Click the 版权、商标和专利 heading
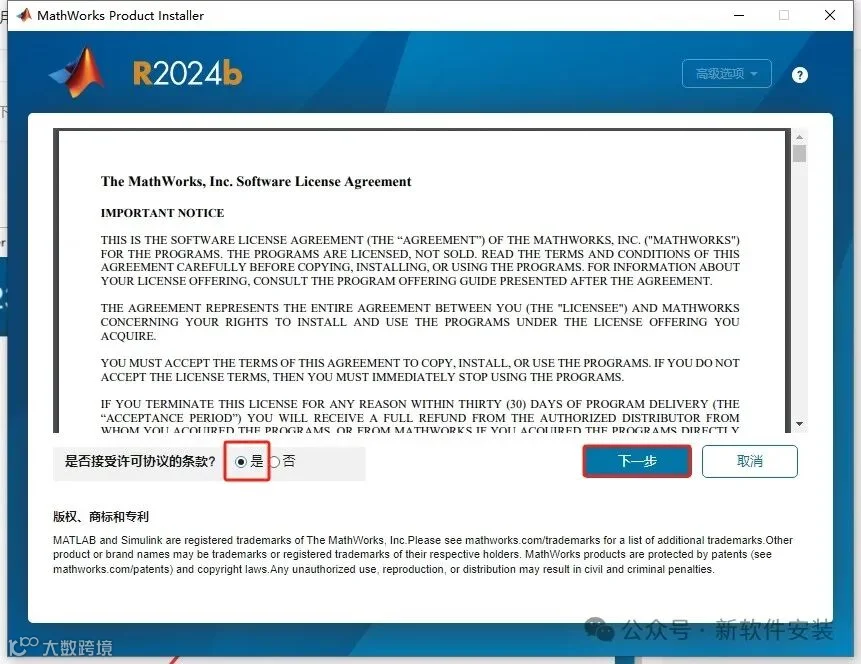Image resolution: width=861 pixels, height=664 pixels. [101, 516]
